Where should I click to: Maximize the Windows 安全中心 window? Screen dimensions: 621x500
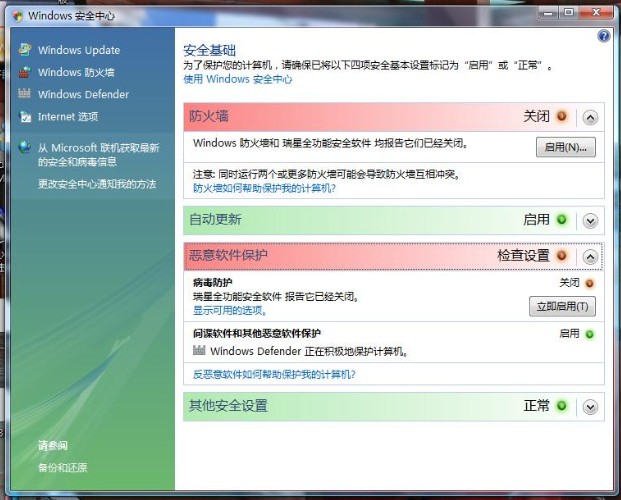point(569,13)
